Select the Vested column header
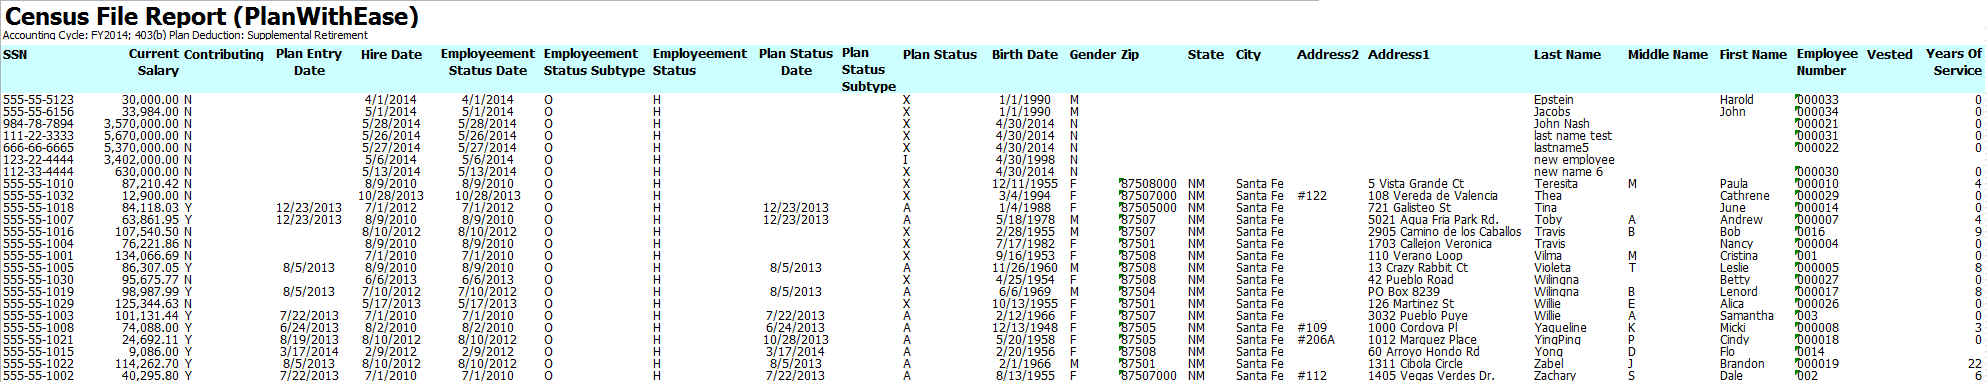 coord(1890,54)
